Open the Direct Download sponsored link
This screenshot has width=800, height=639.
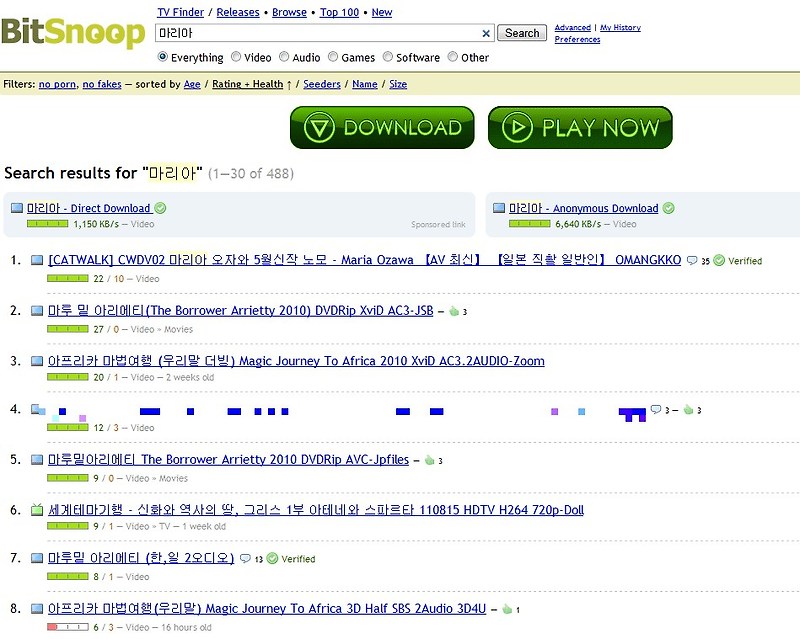[88, 208]
